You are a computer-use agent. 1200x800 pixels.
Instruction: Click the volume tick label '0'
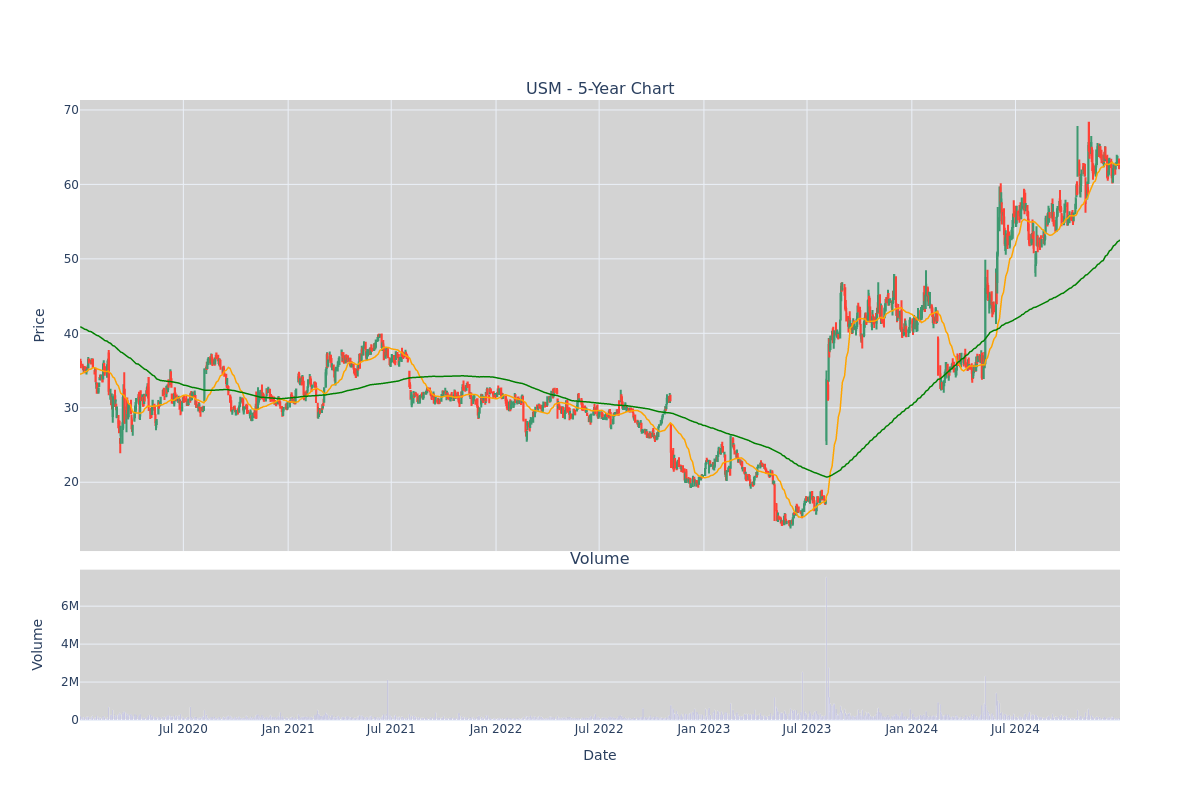(75, 720)
